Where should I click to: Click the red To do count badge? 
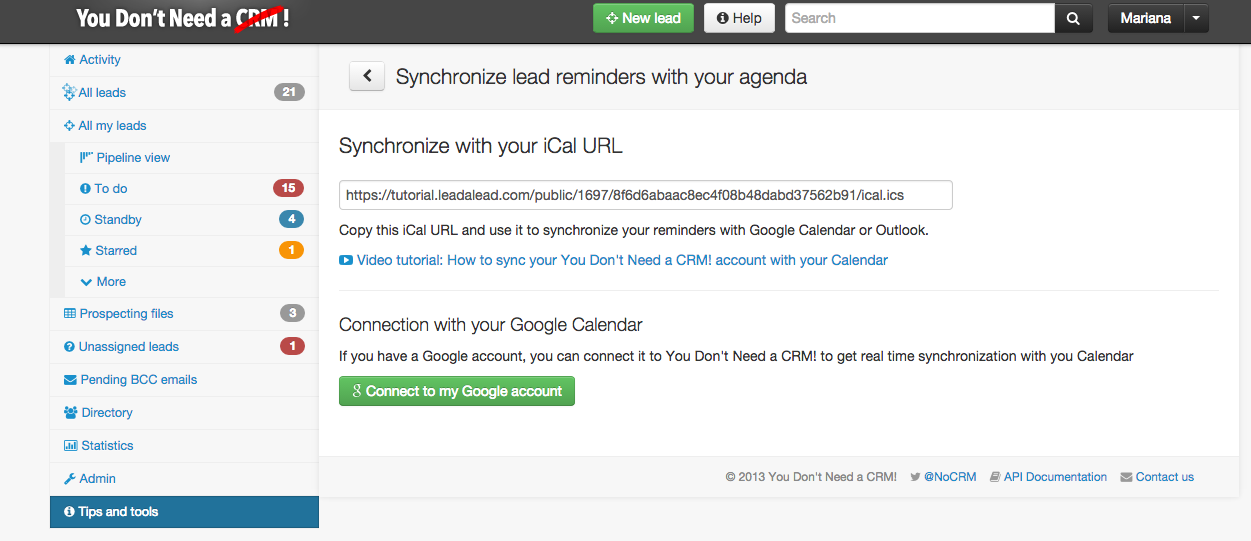click(288, 188)
